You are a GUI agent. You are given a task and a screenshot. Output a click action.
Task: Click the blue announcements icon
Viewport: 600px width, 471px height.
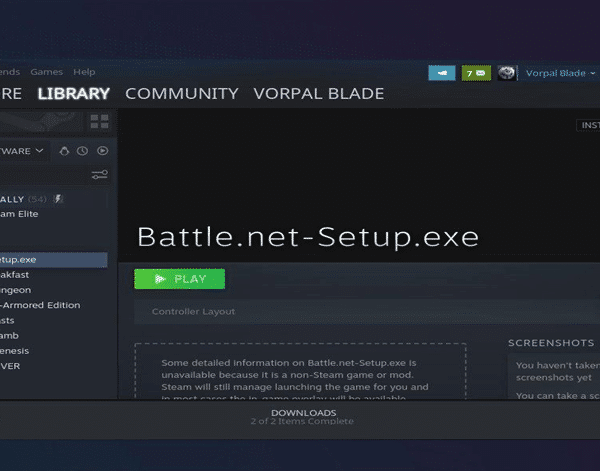442,73
